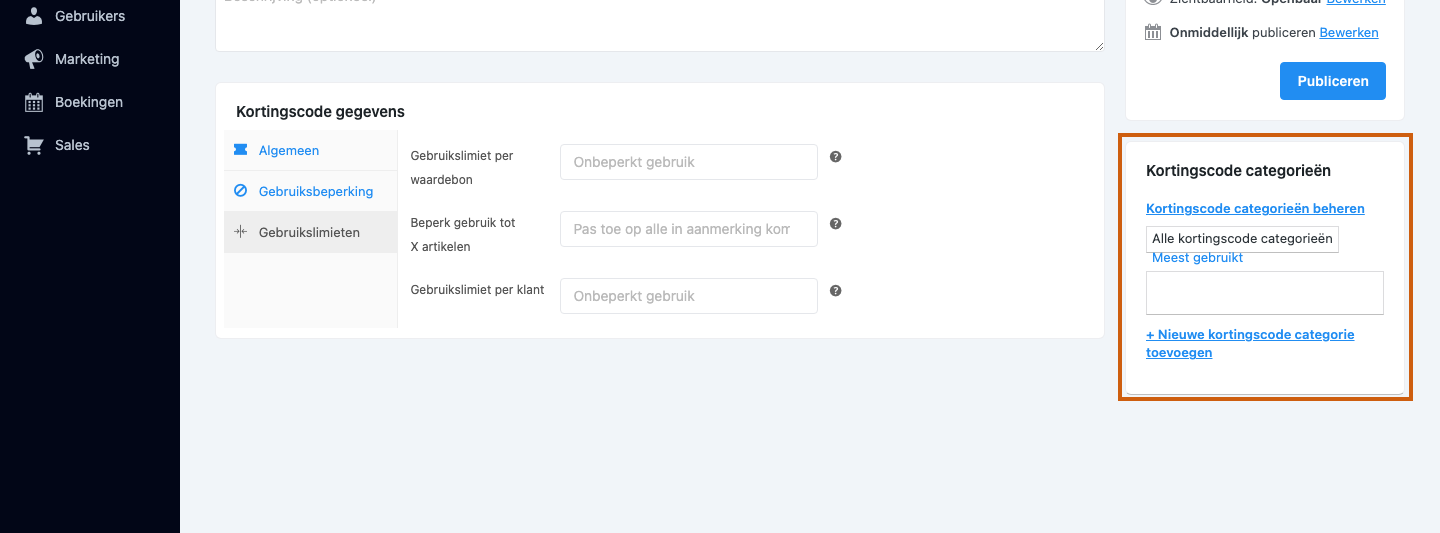Open Kortingscode categorieën beheren link
The image size is (1440, 533).
[x=1255, y=209]
